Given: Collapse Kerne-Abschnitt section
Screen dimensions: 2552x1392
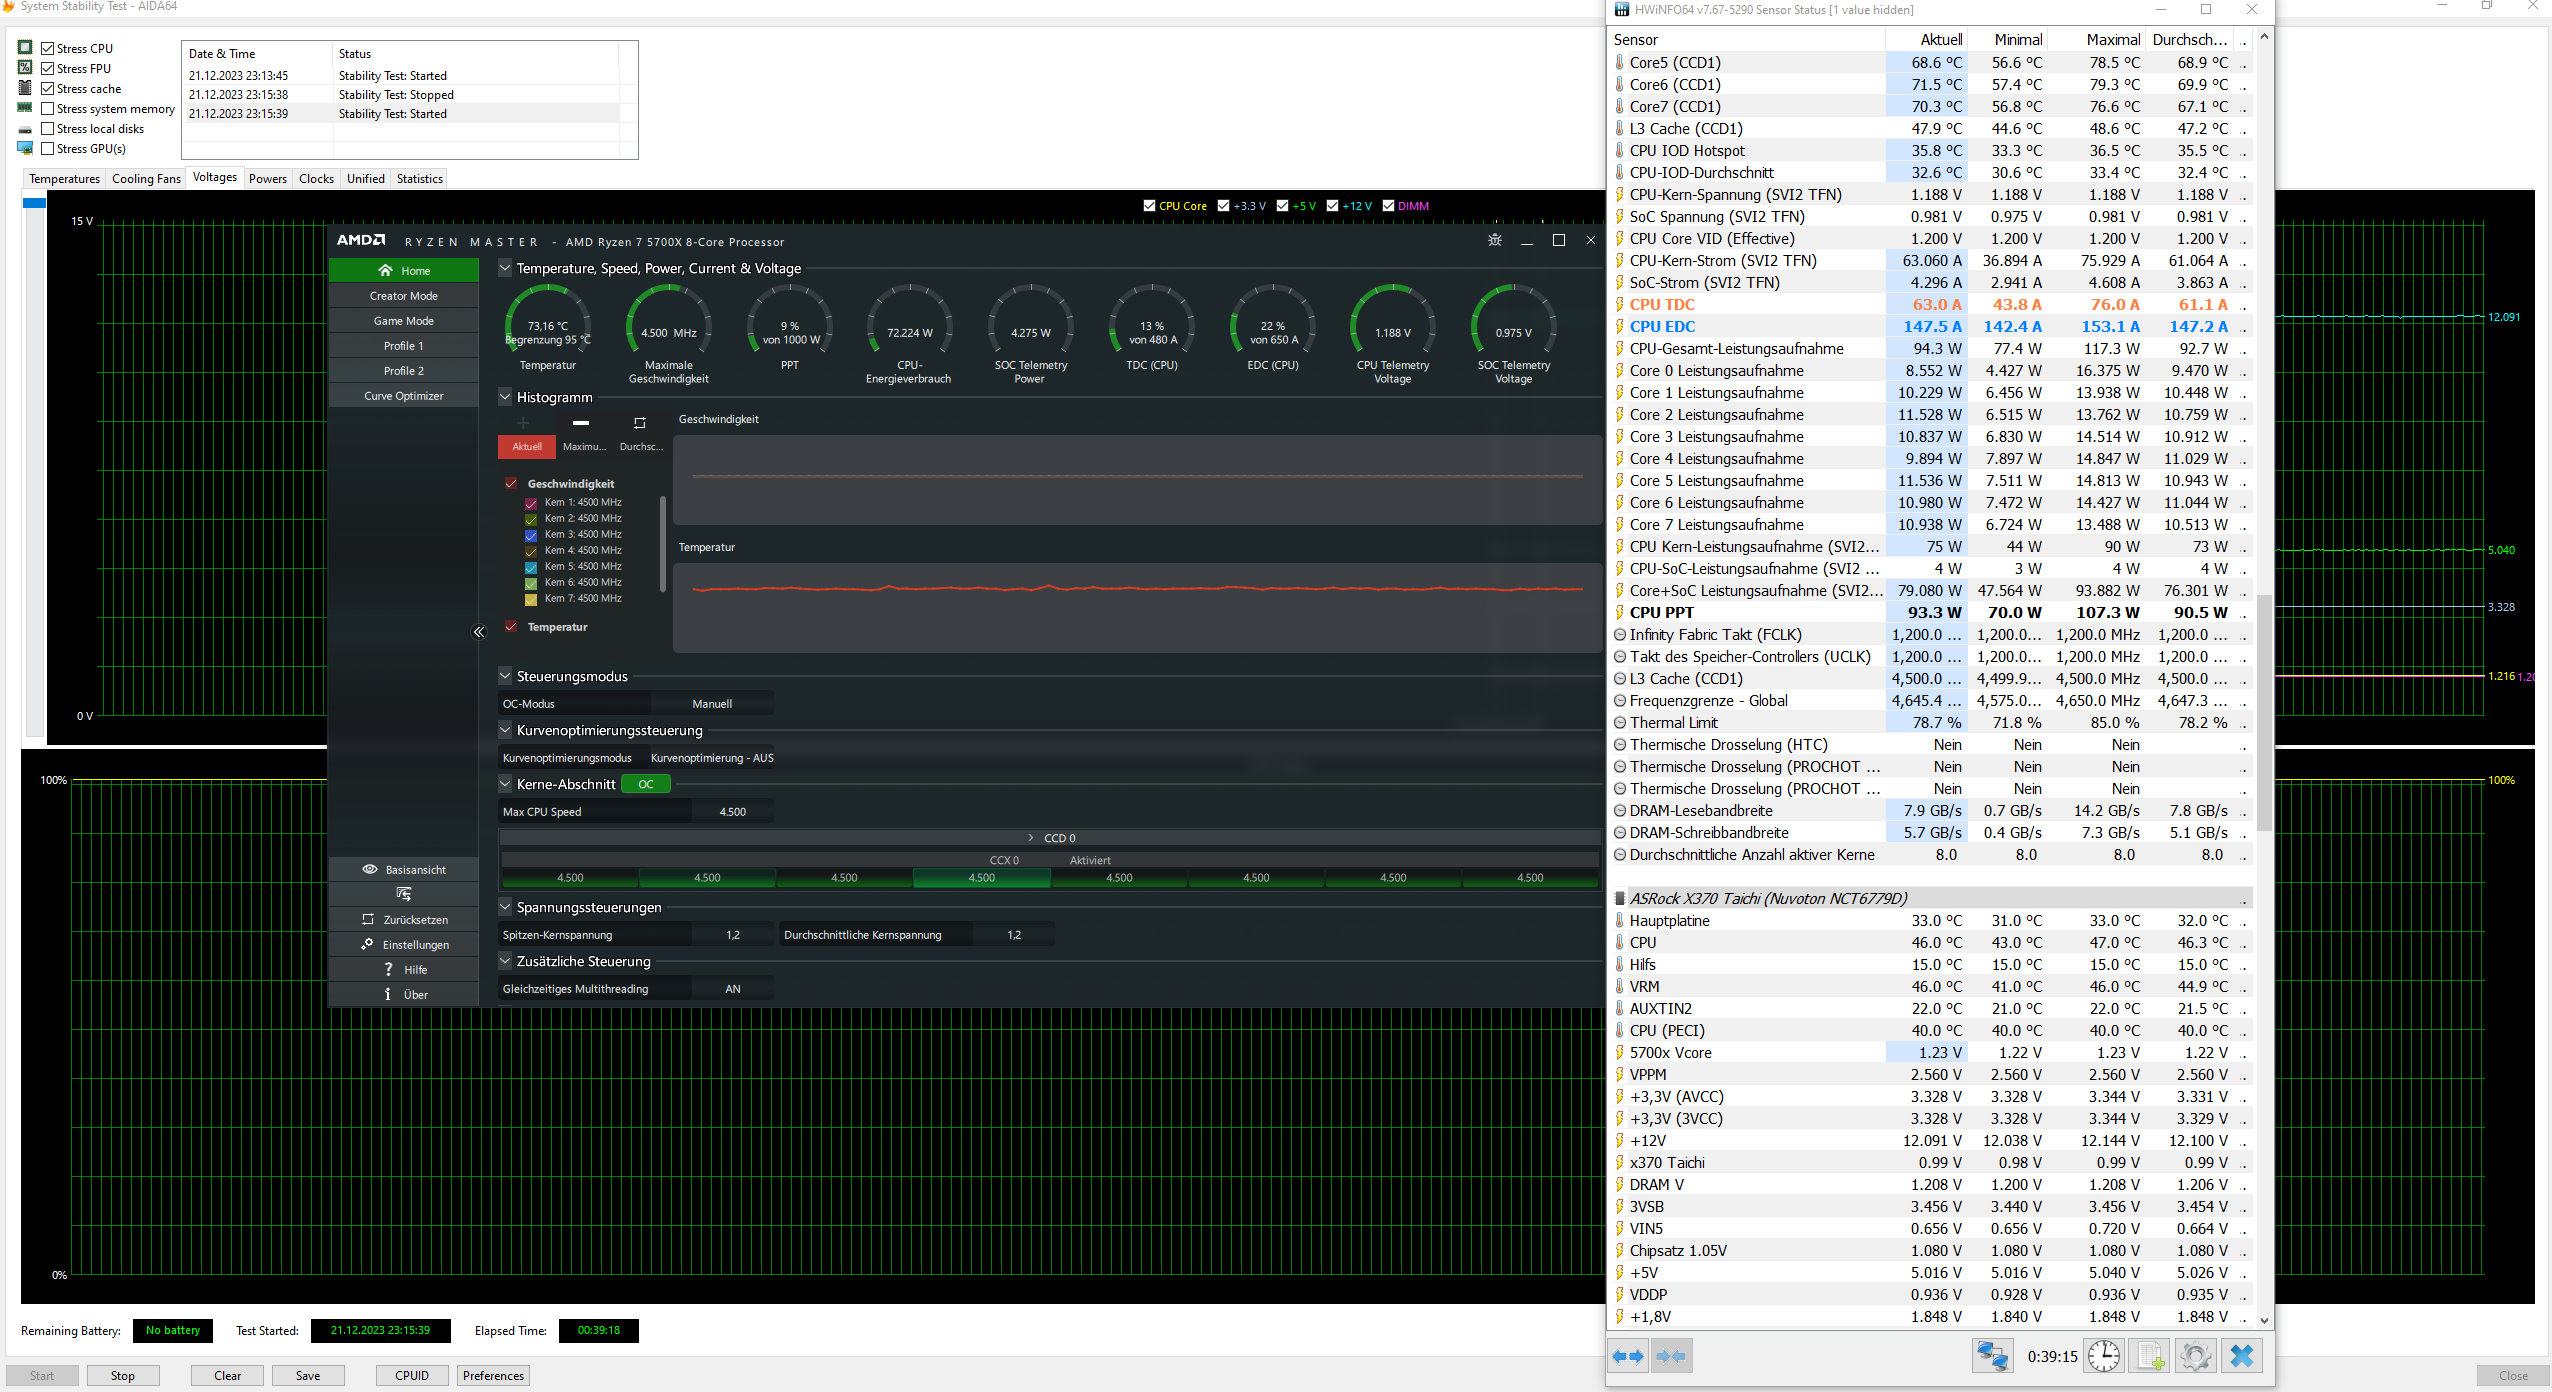Looking at the screenshot, I should (505, 784).
